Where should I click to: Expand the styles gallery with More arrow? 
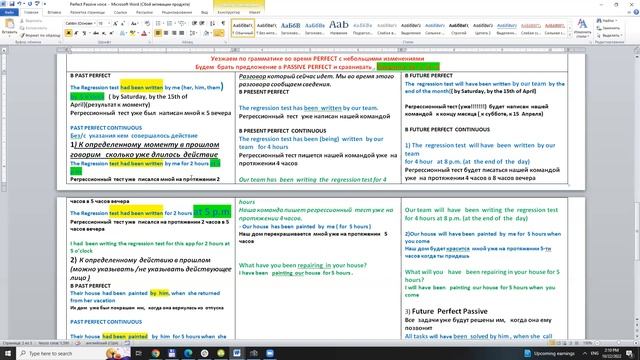570,36
